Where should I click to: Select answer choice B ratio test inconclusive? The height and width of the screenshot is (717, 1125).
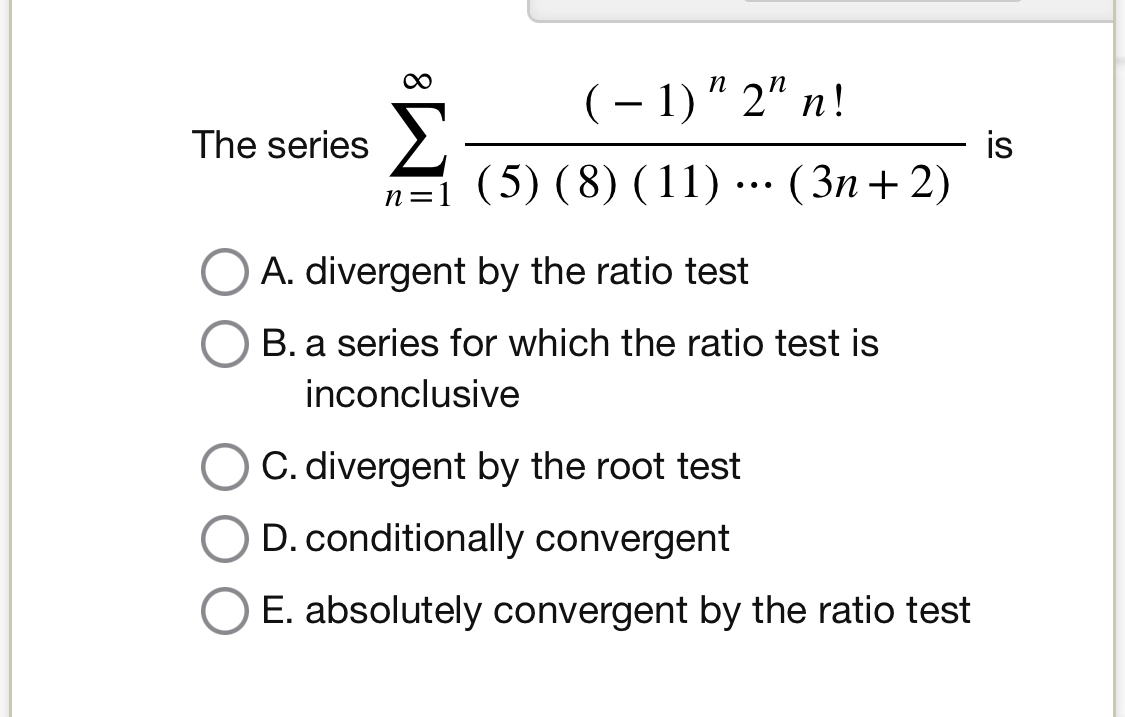click(x=590, y=344)
